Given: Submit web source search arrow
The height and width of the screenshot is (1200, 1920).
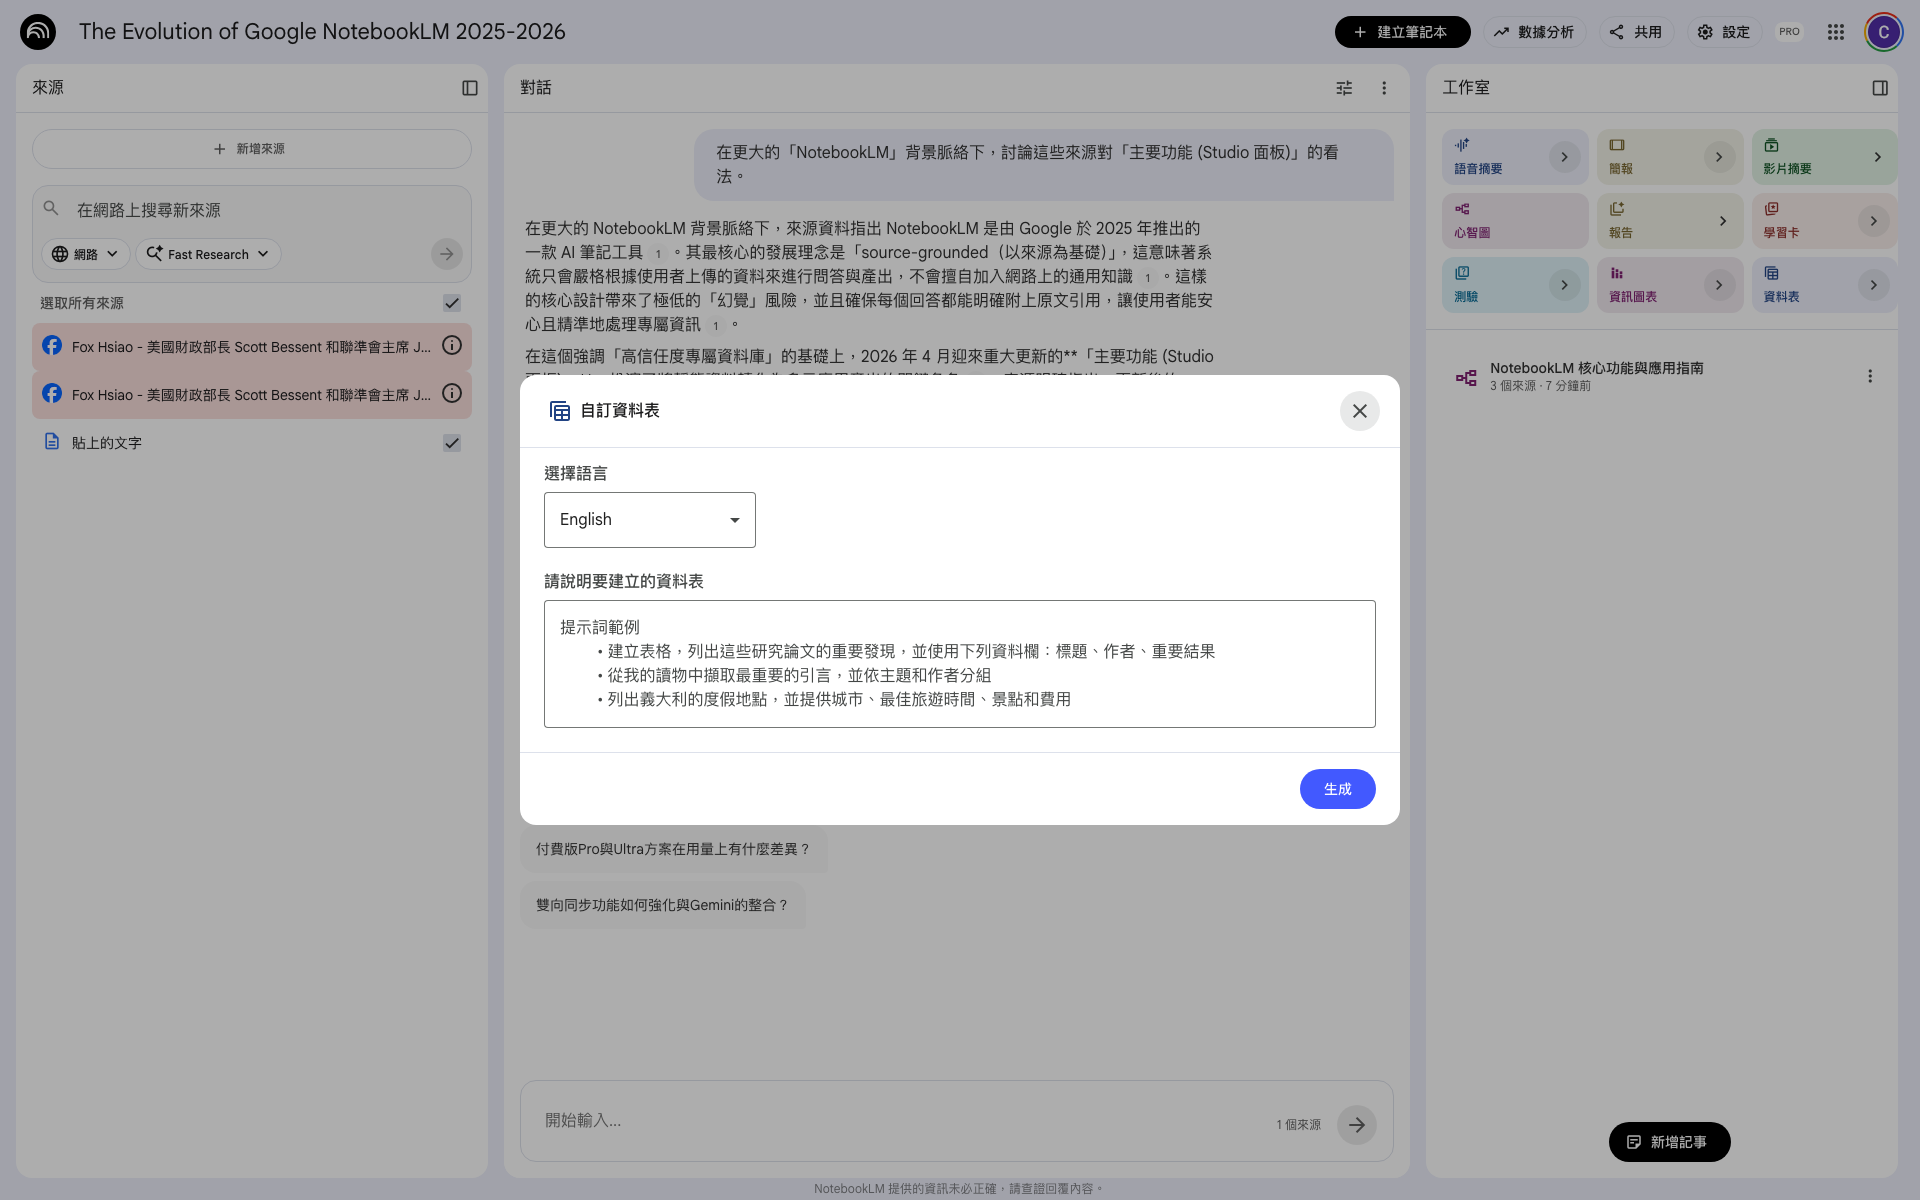Looking at the screenshot, I should [x=447, y=254].
